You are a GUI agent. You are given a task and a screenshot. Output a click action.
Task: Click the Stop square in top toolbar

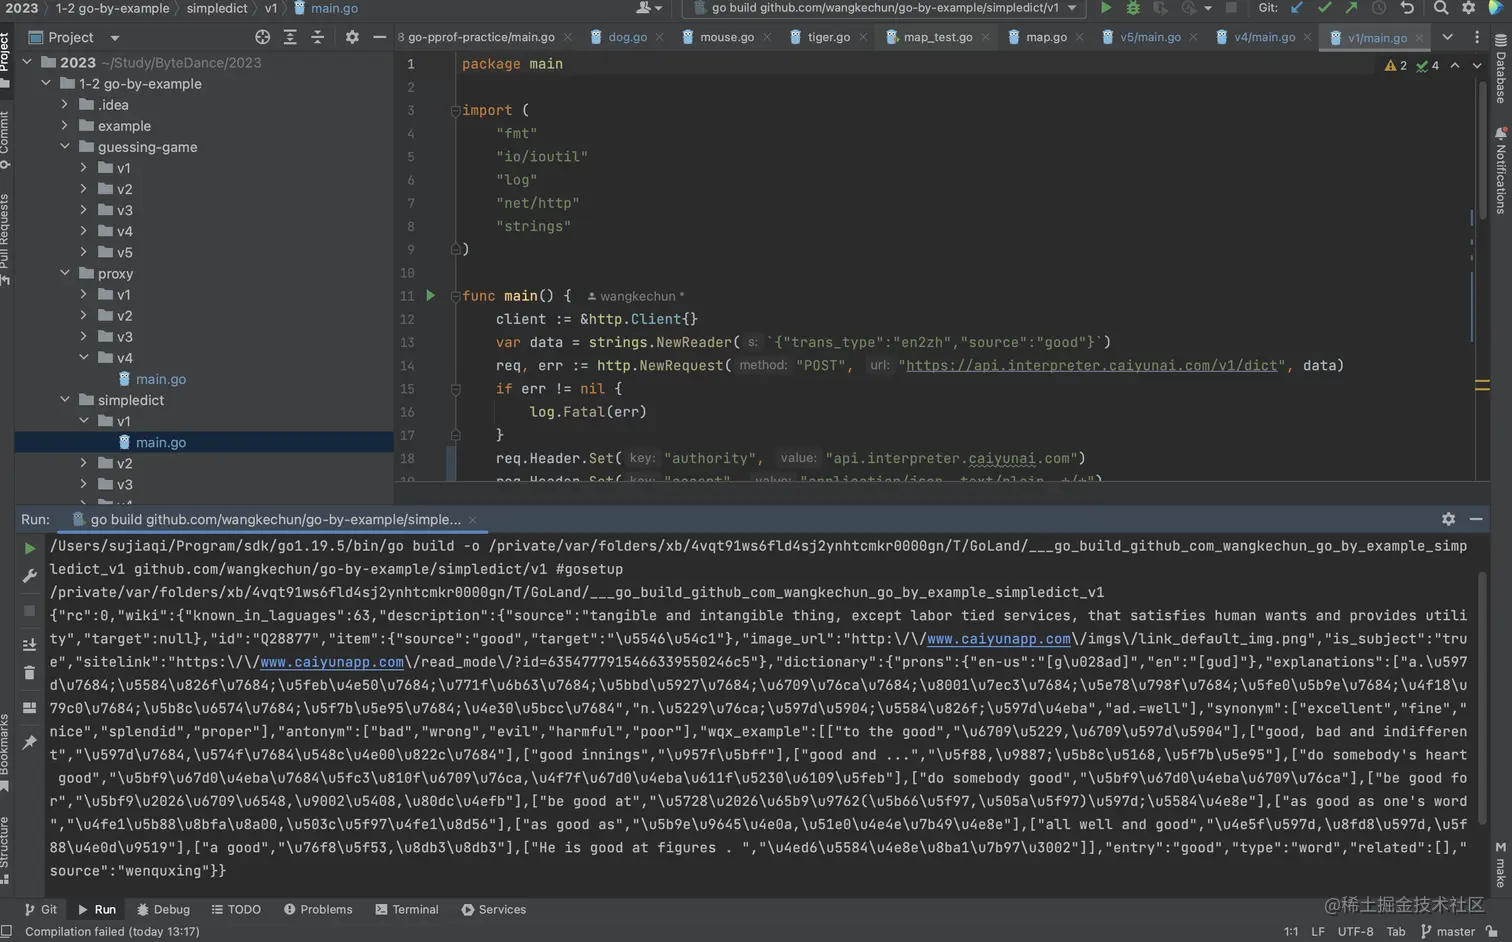click(x=1231, y=8)
